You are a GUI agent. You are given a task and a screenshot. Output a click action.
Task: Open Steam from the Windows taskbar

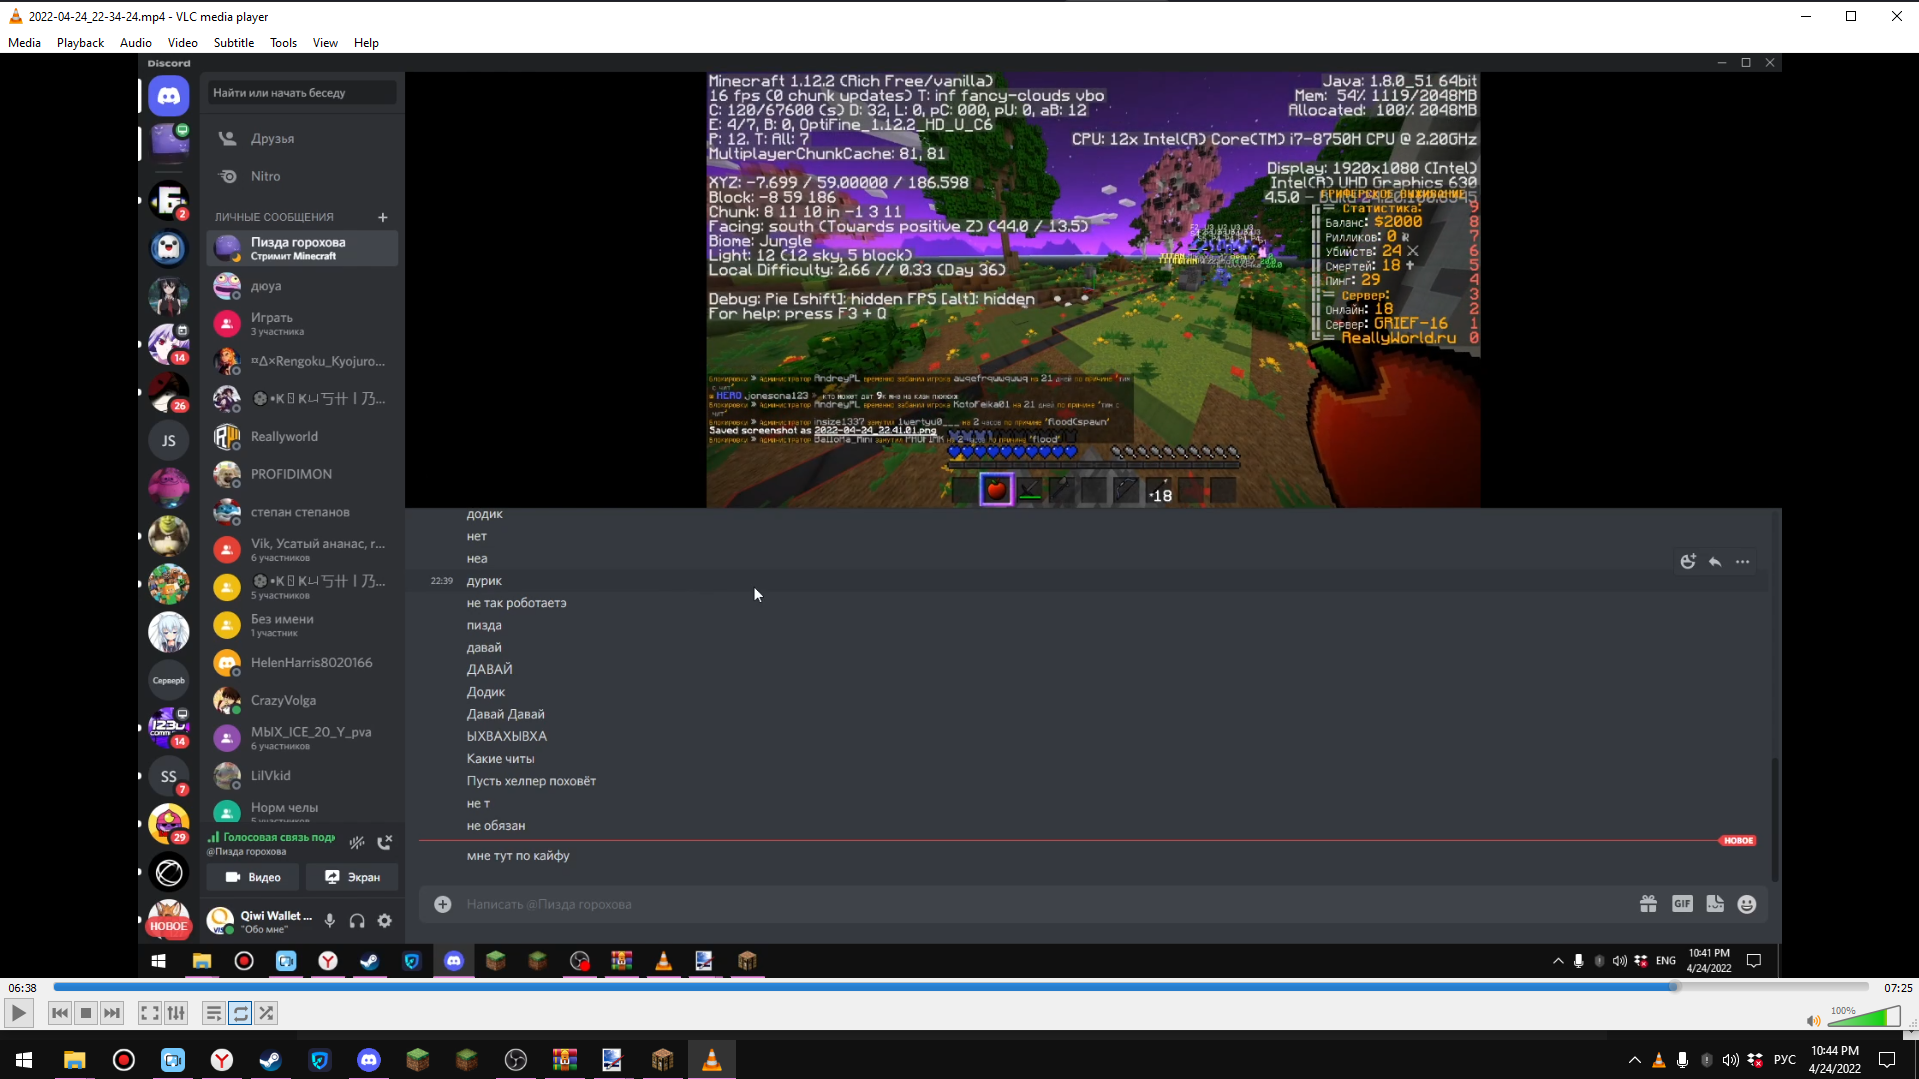tap(271, 1060)
